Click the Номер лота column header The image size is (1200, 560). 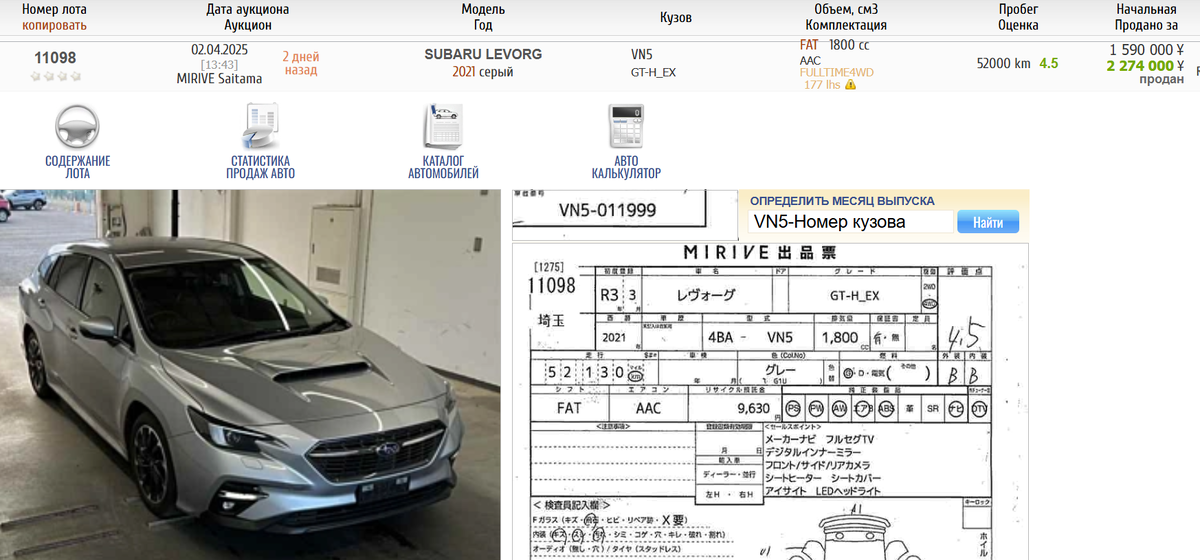54,9
